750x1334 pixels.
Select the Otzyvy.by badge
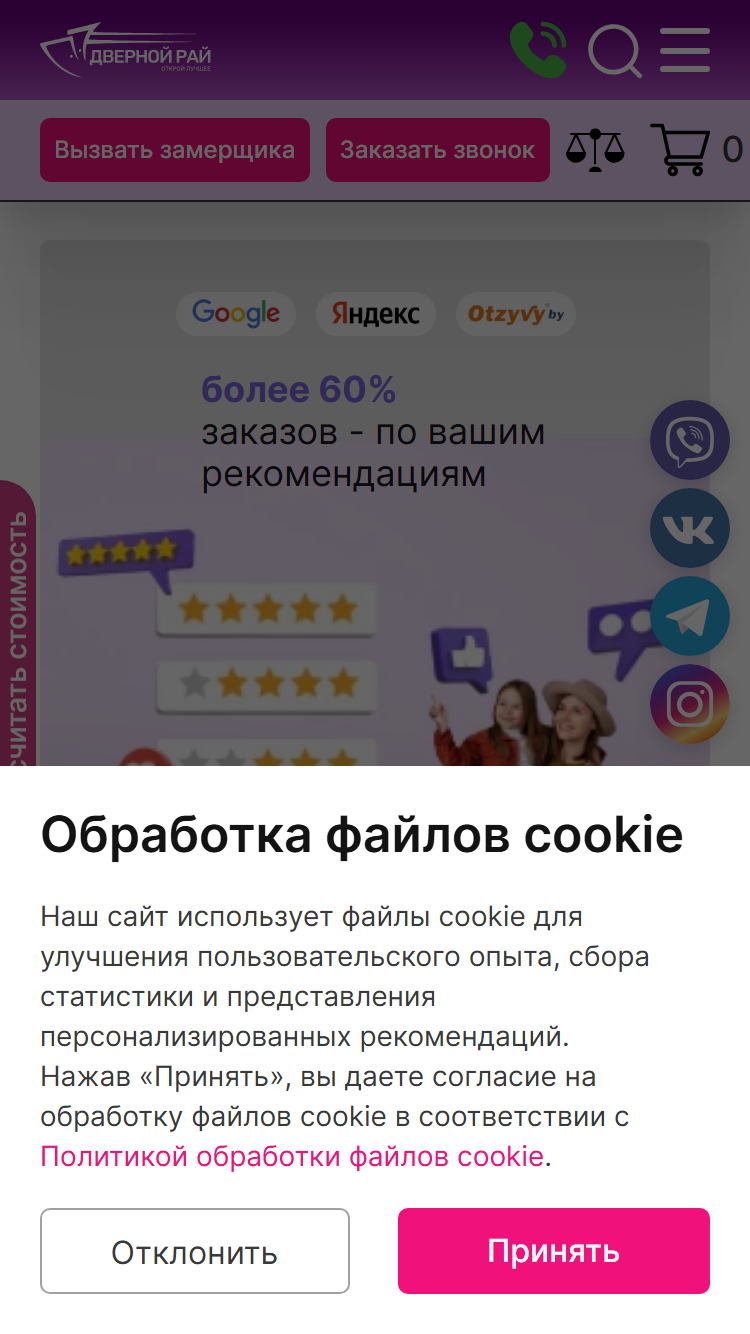(516, 314)
